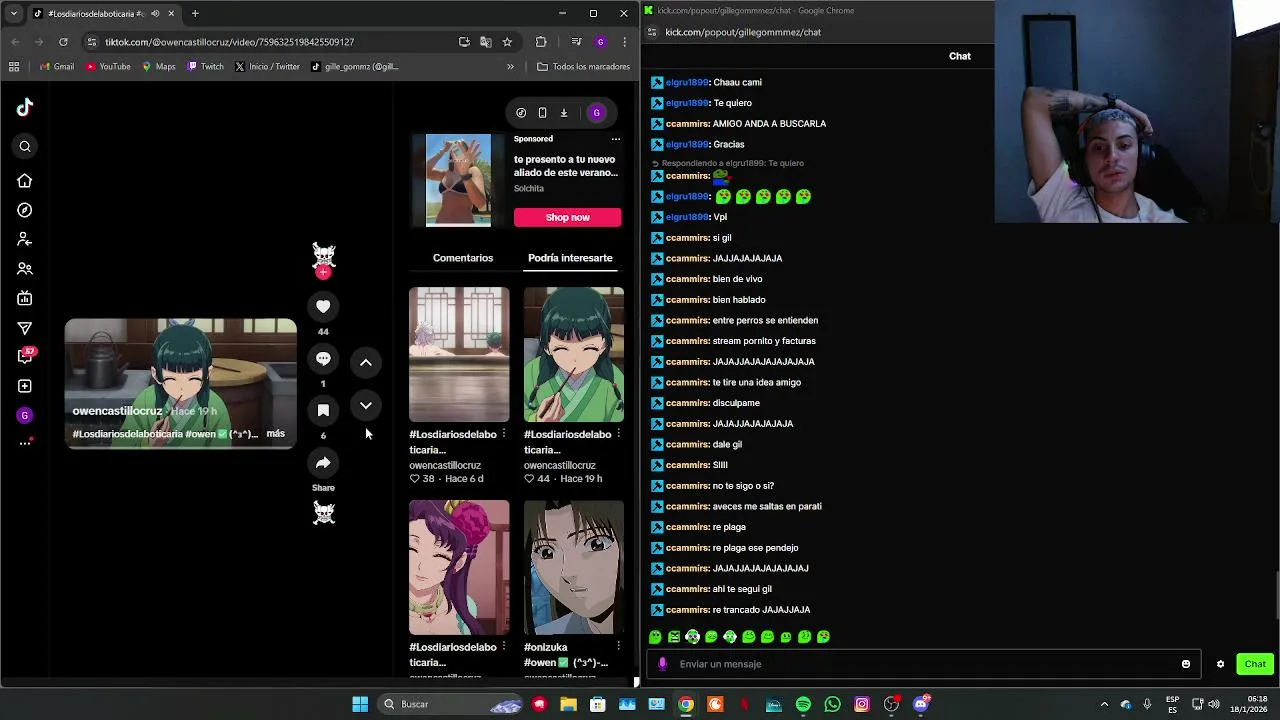Open TikTok search from the sidebar
The width and height of the screenshot is (1280, 720).
click(25, 147)
